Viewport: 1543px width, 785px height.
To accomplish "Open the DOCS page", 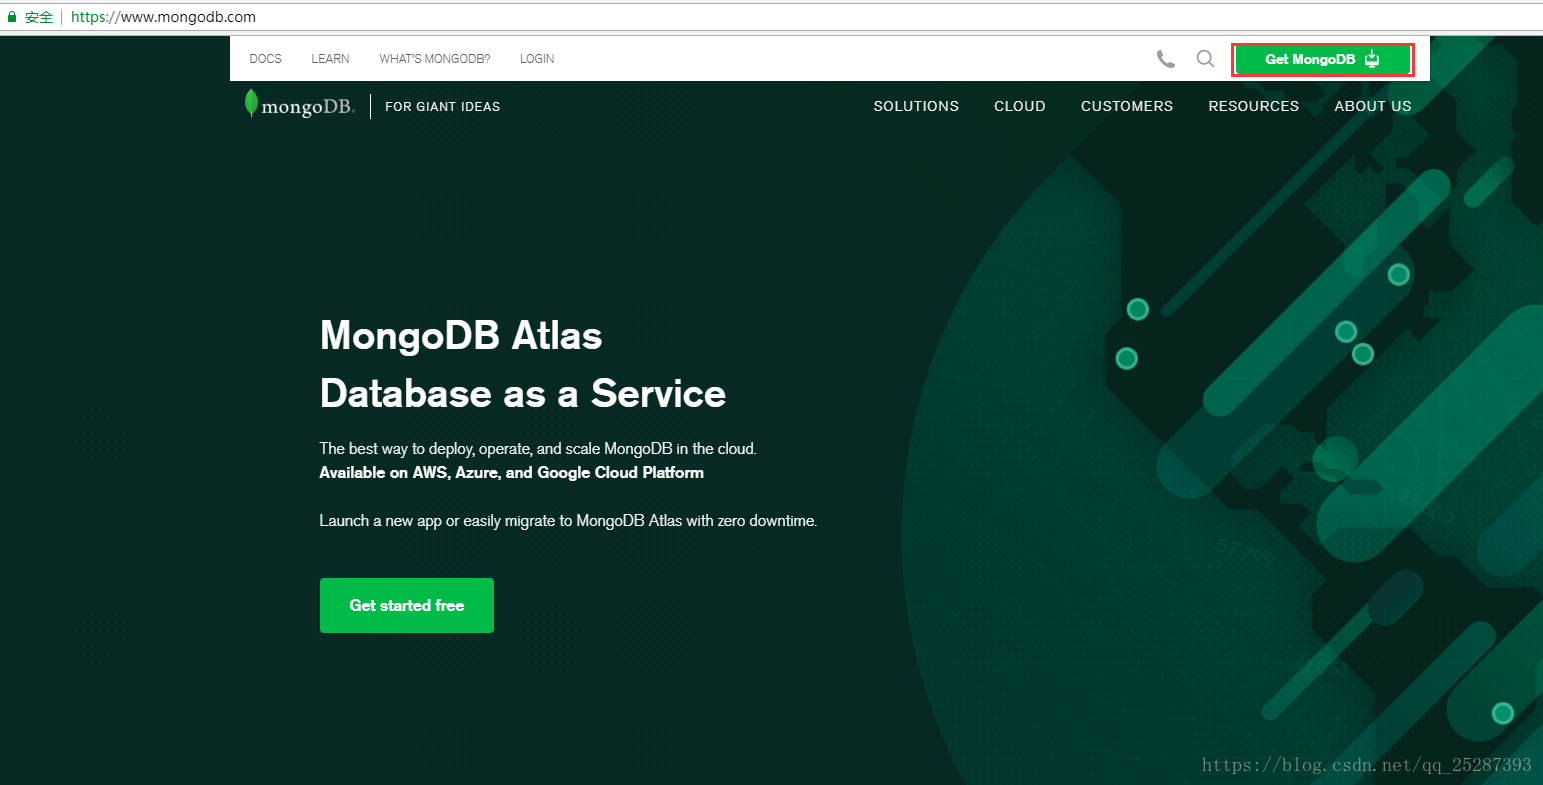I will (265, 58).
